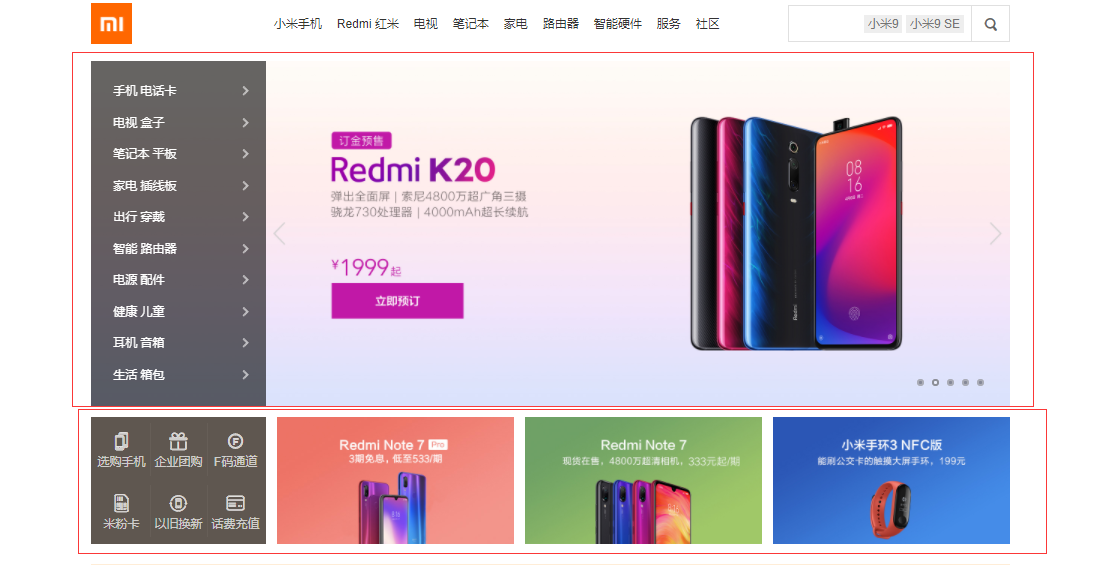Viewport: 1096px width, 565px height.
Task: Expand the 手机 电话卡 category chevron
Action: pyautogui.click(x=245, y=91)
